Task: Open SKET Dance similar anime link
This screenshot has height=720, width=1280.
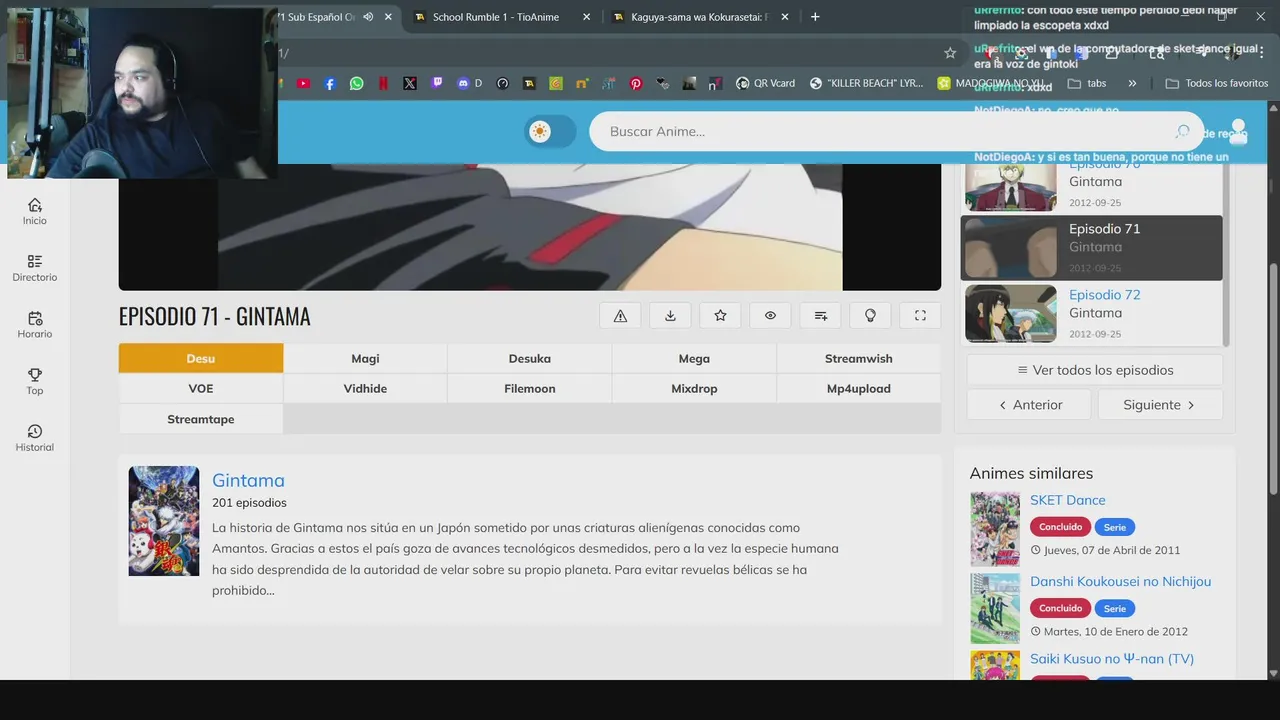Action: click(x=1068, y=500)
